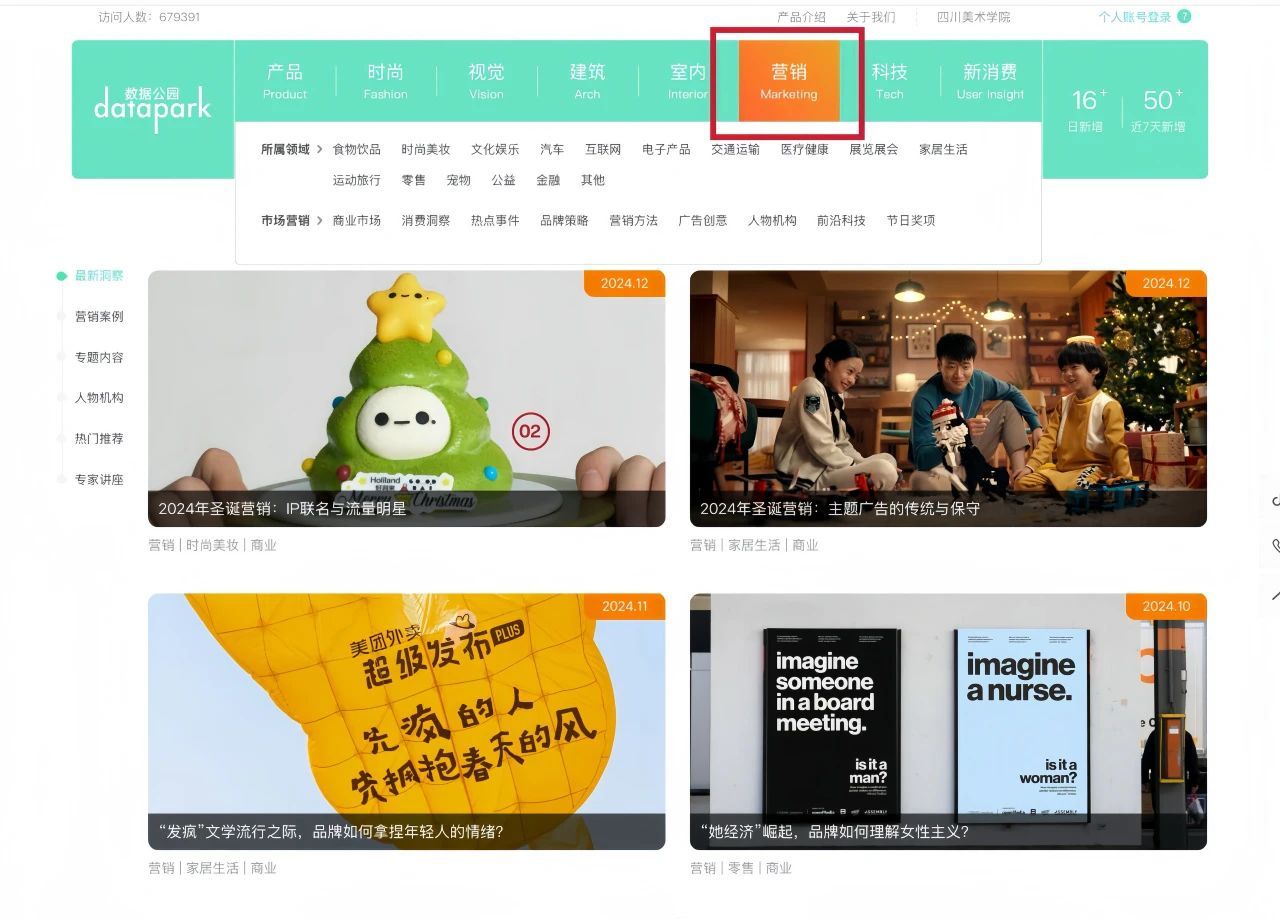Open 个人账号登录 login link
The image size is (1280, 919).
[1134, 17]
